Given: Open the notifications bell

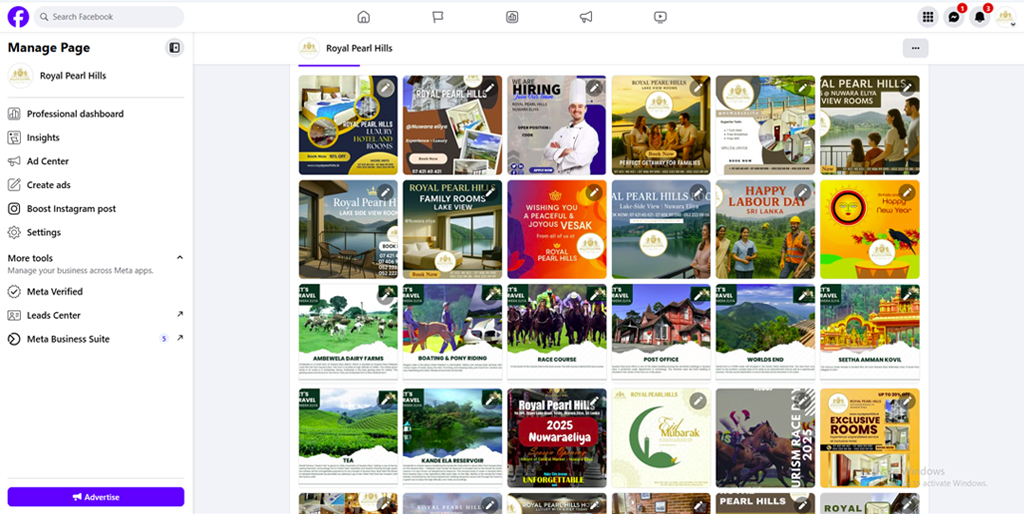Looking at the screenshot, I should pos(980,18).
